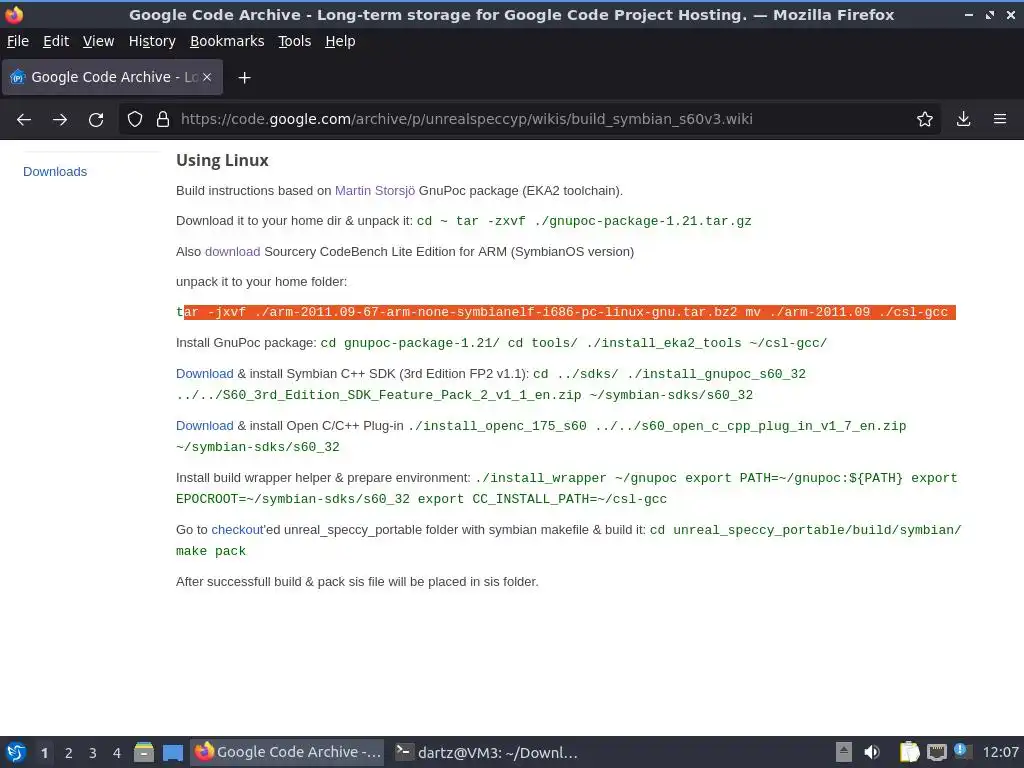Open the View menu
The image size is (1024, 768).
98,41
